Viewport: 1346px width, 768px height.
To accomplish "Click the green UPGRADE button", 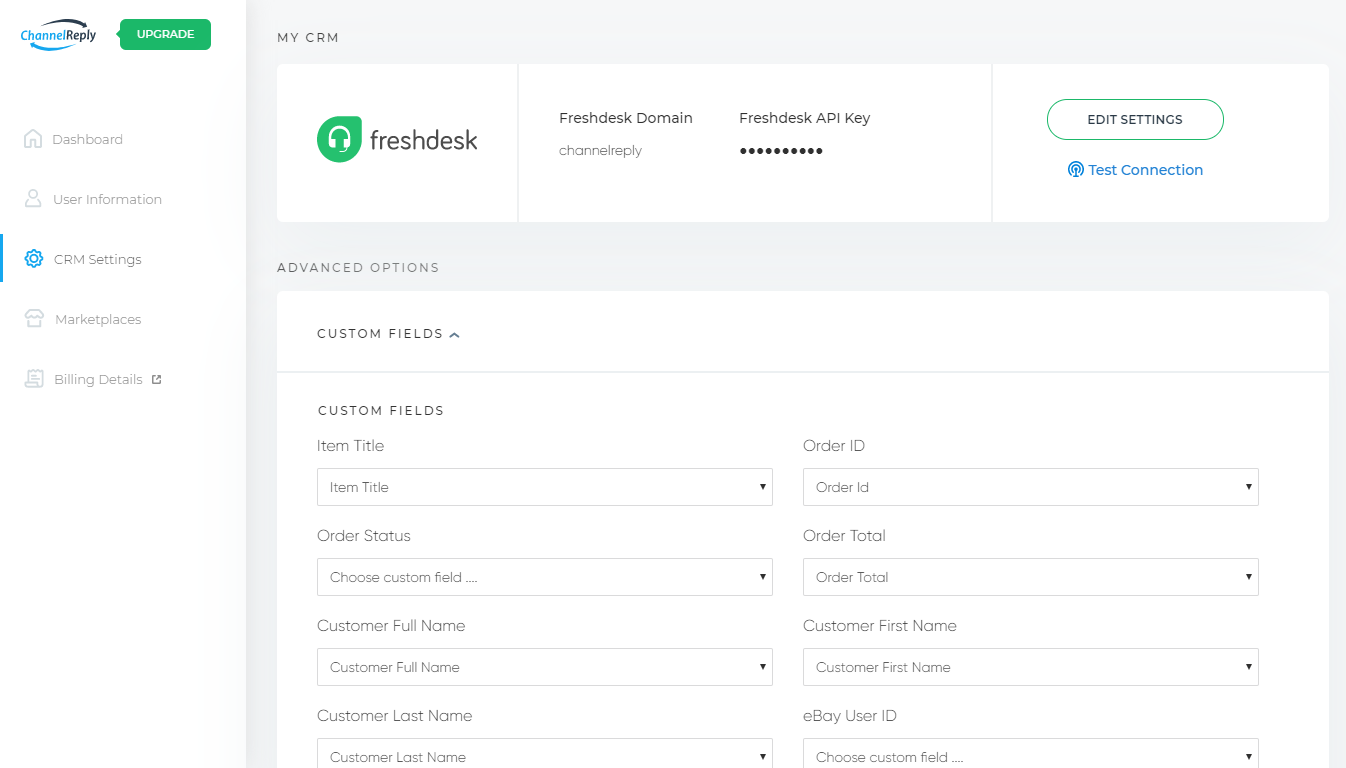I will [165, 34].
